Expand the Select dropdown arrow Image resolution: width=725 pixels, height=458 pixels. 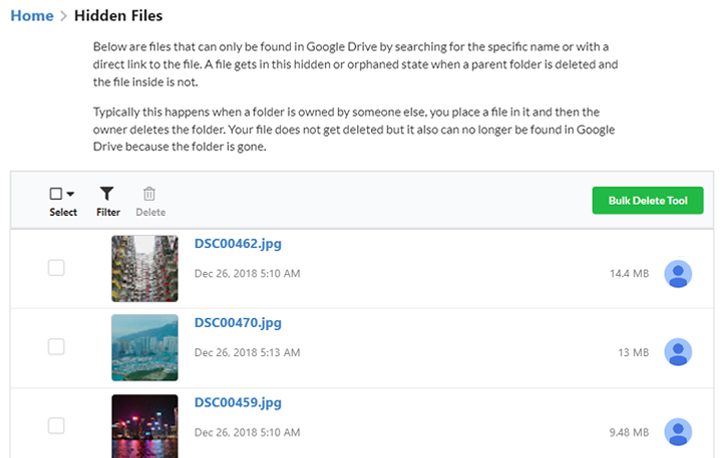[70, 194]
